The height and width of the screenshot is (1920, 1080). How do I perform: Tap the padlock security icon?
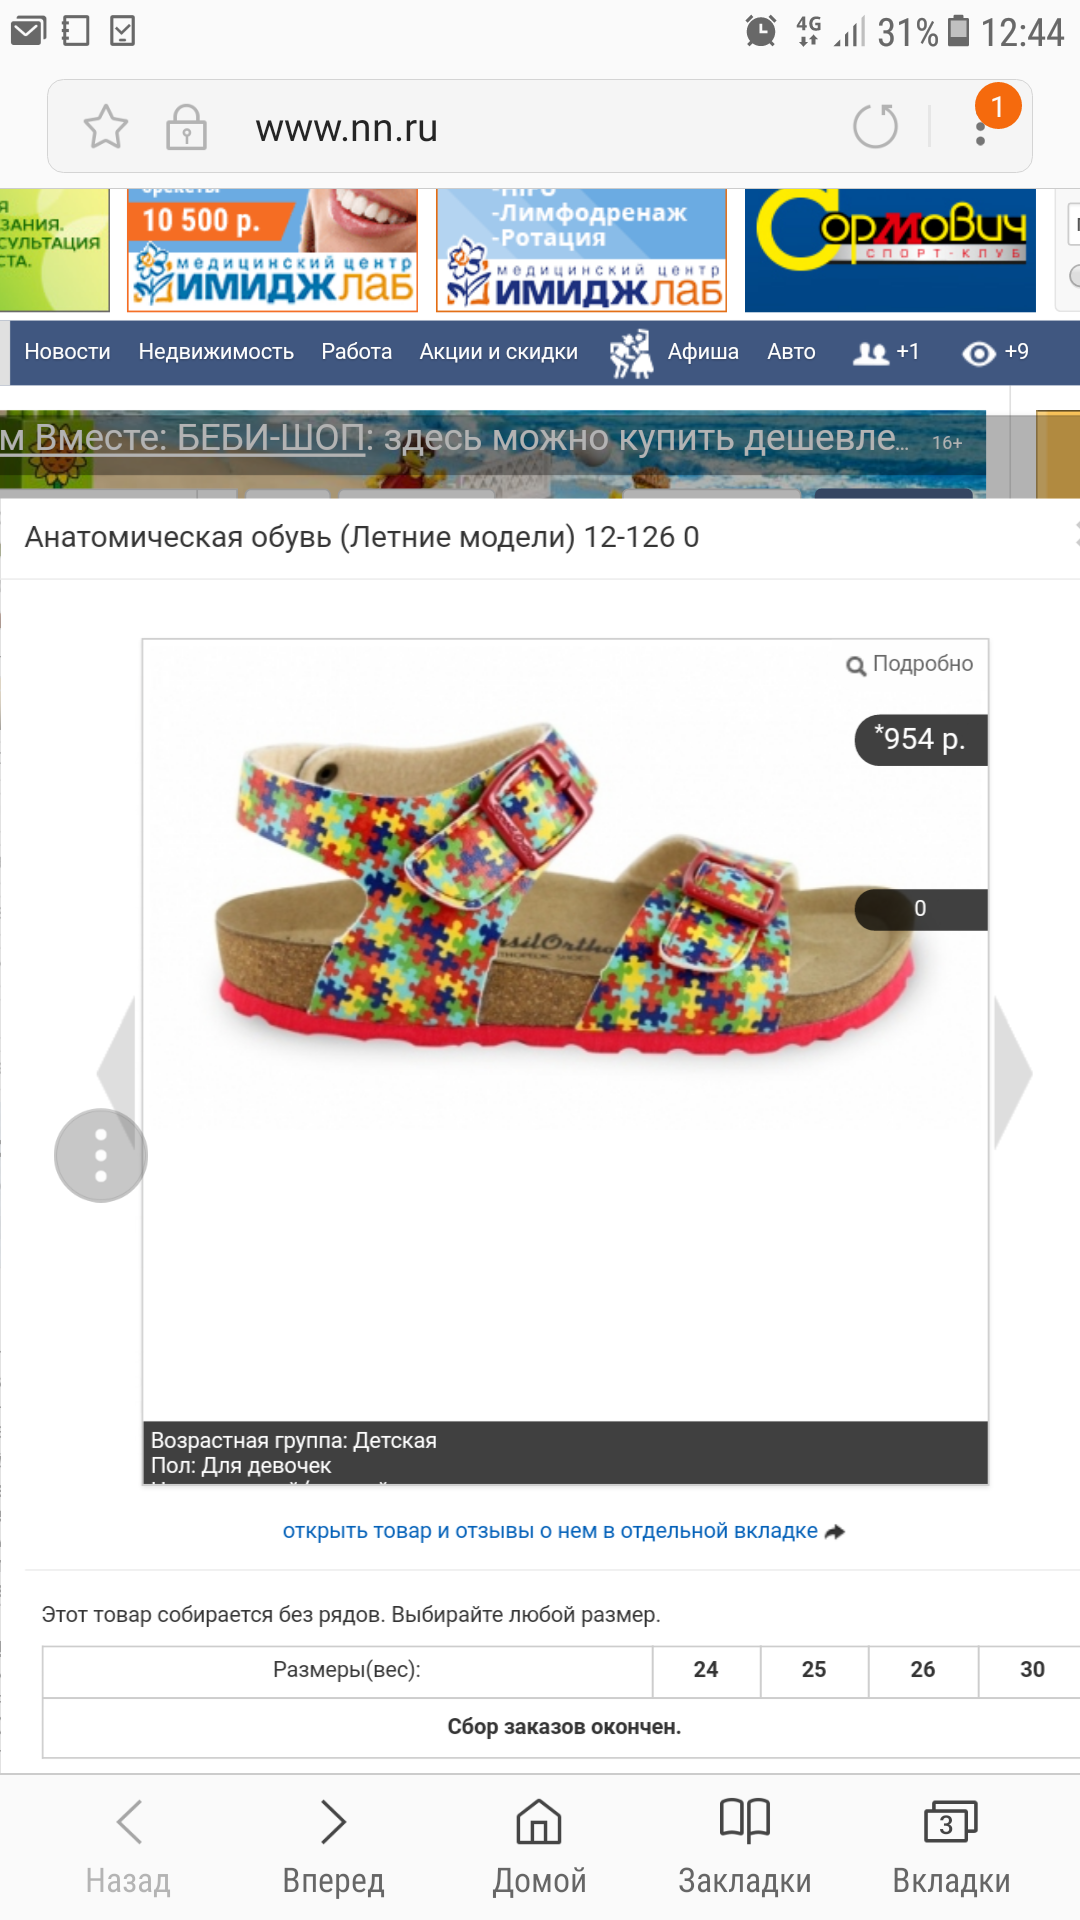(186, 127)
